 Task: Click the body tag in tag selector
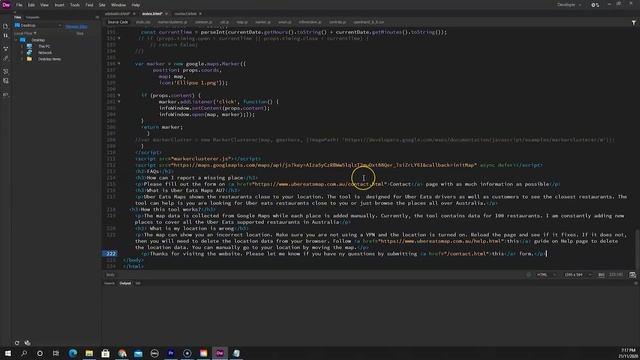pyautogui.click(x=110, y=275)
